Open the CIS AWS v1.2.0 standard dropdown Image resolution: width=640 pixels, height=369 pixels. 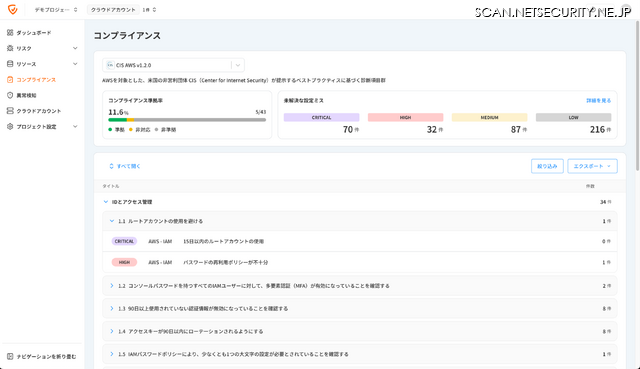(x=173, y=65)
